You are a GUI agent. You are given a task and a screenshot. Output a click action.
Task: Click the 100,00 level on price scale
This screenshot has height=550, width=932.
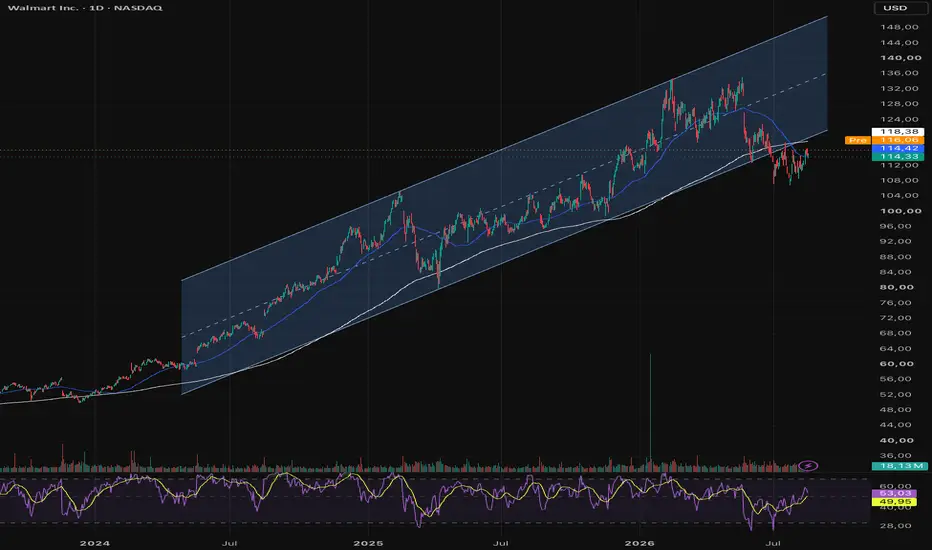point(900,211)
